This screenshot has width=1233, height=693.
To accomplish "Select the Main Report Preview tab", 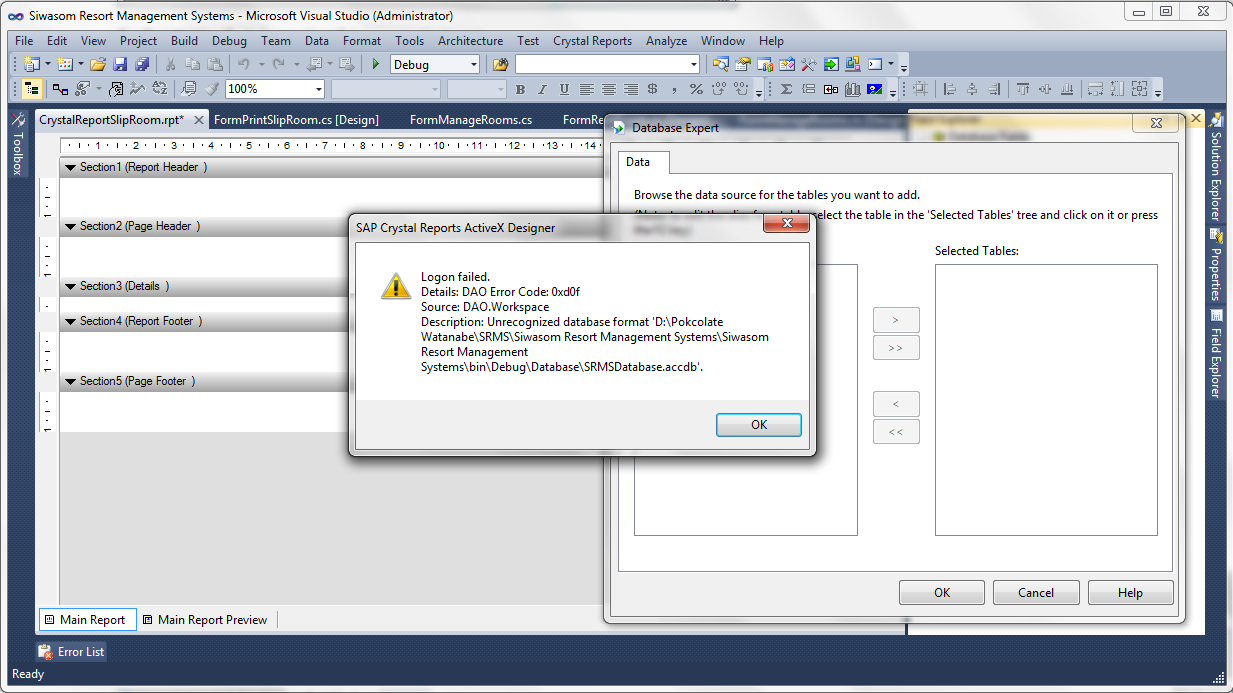I will click(x=204, y=620).
